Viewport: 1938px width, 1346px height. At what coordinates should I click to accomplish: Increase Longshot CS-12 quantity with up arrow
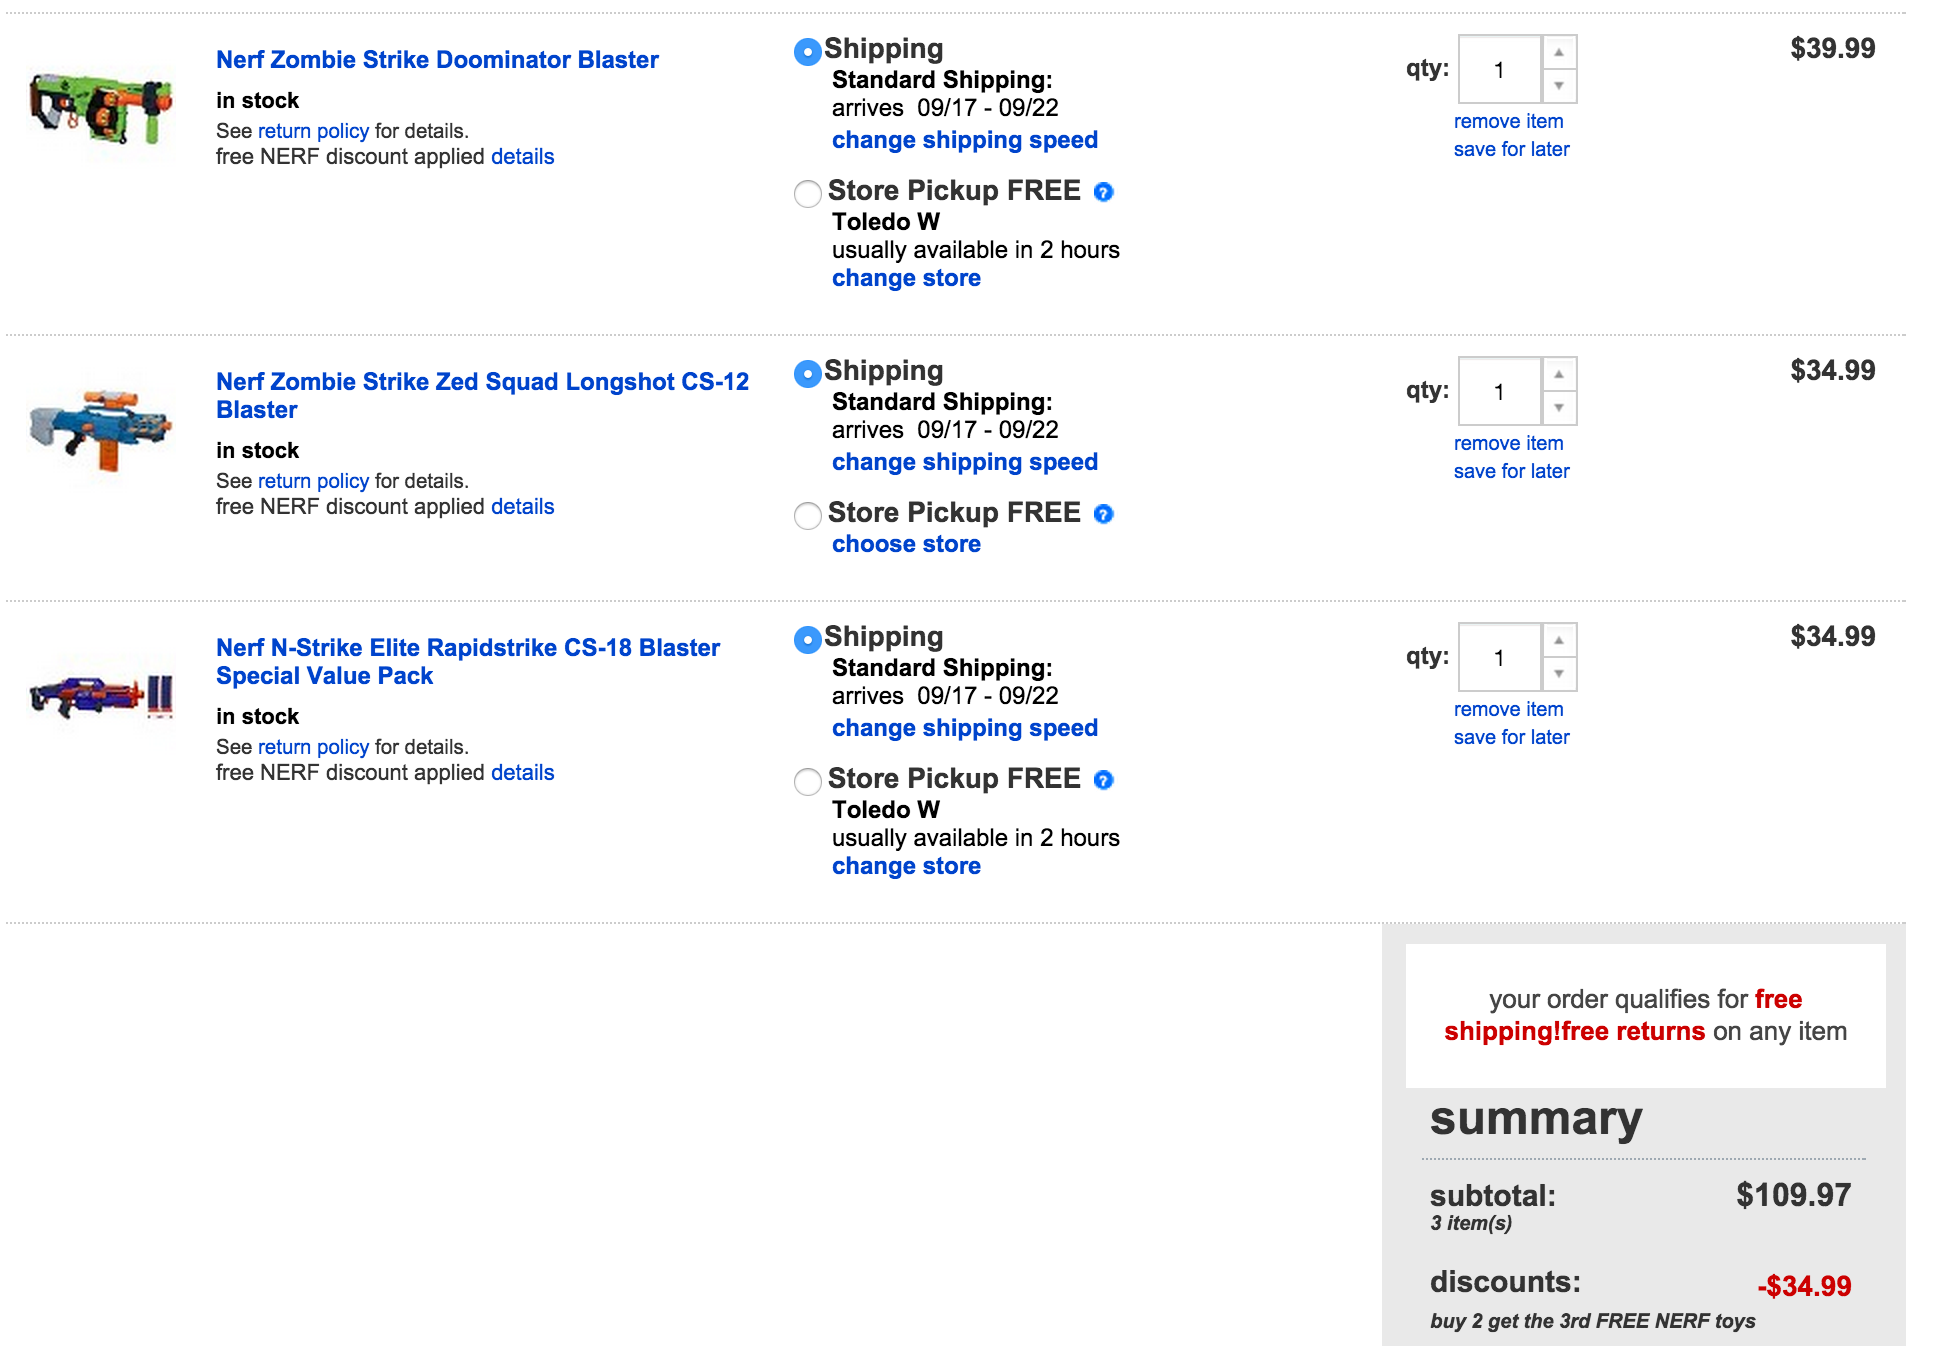pos(1559,374)
